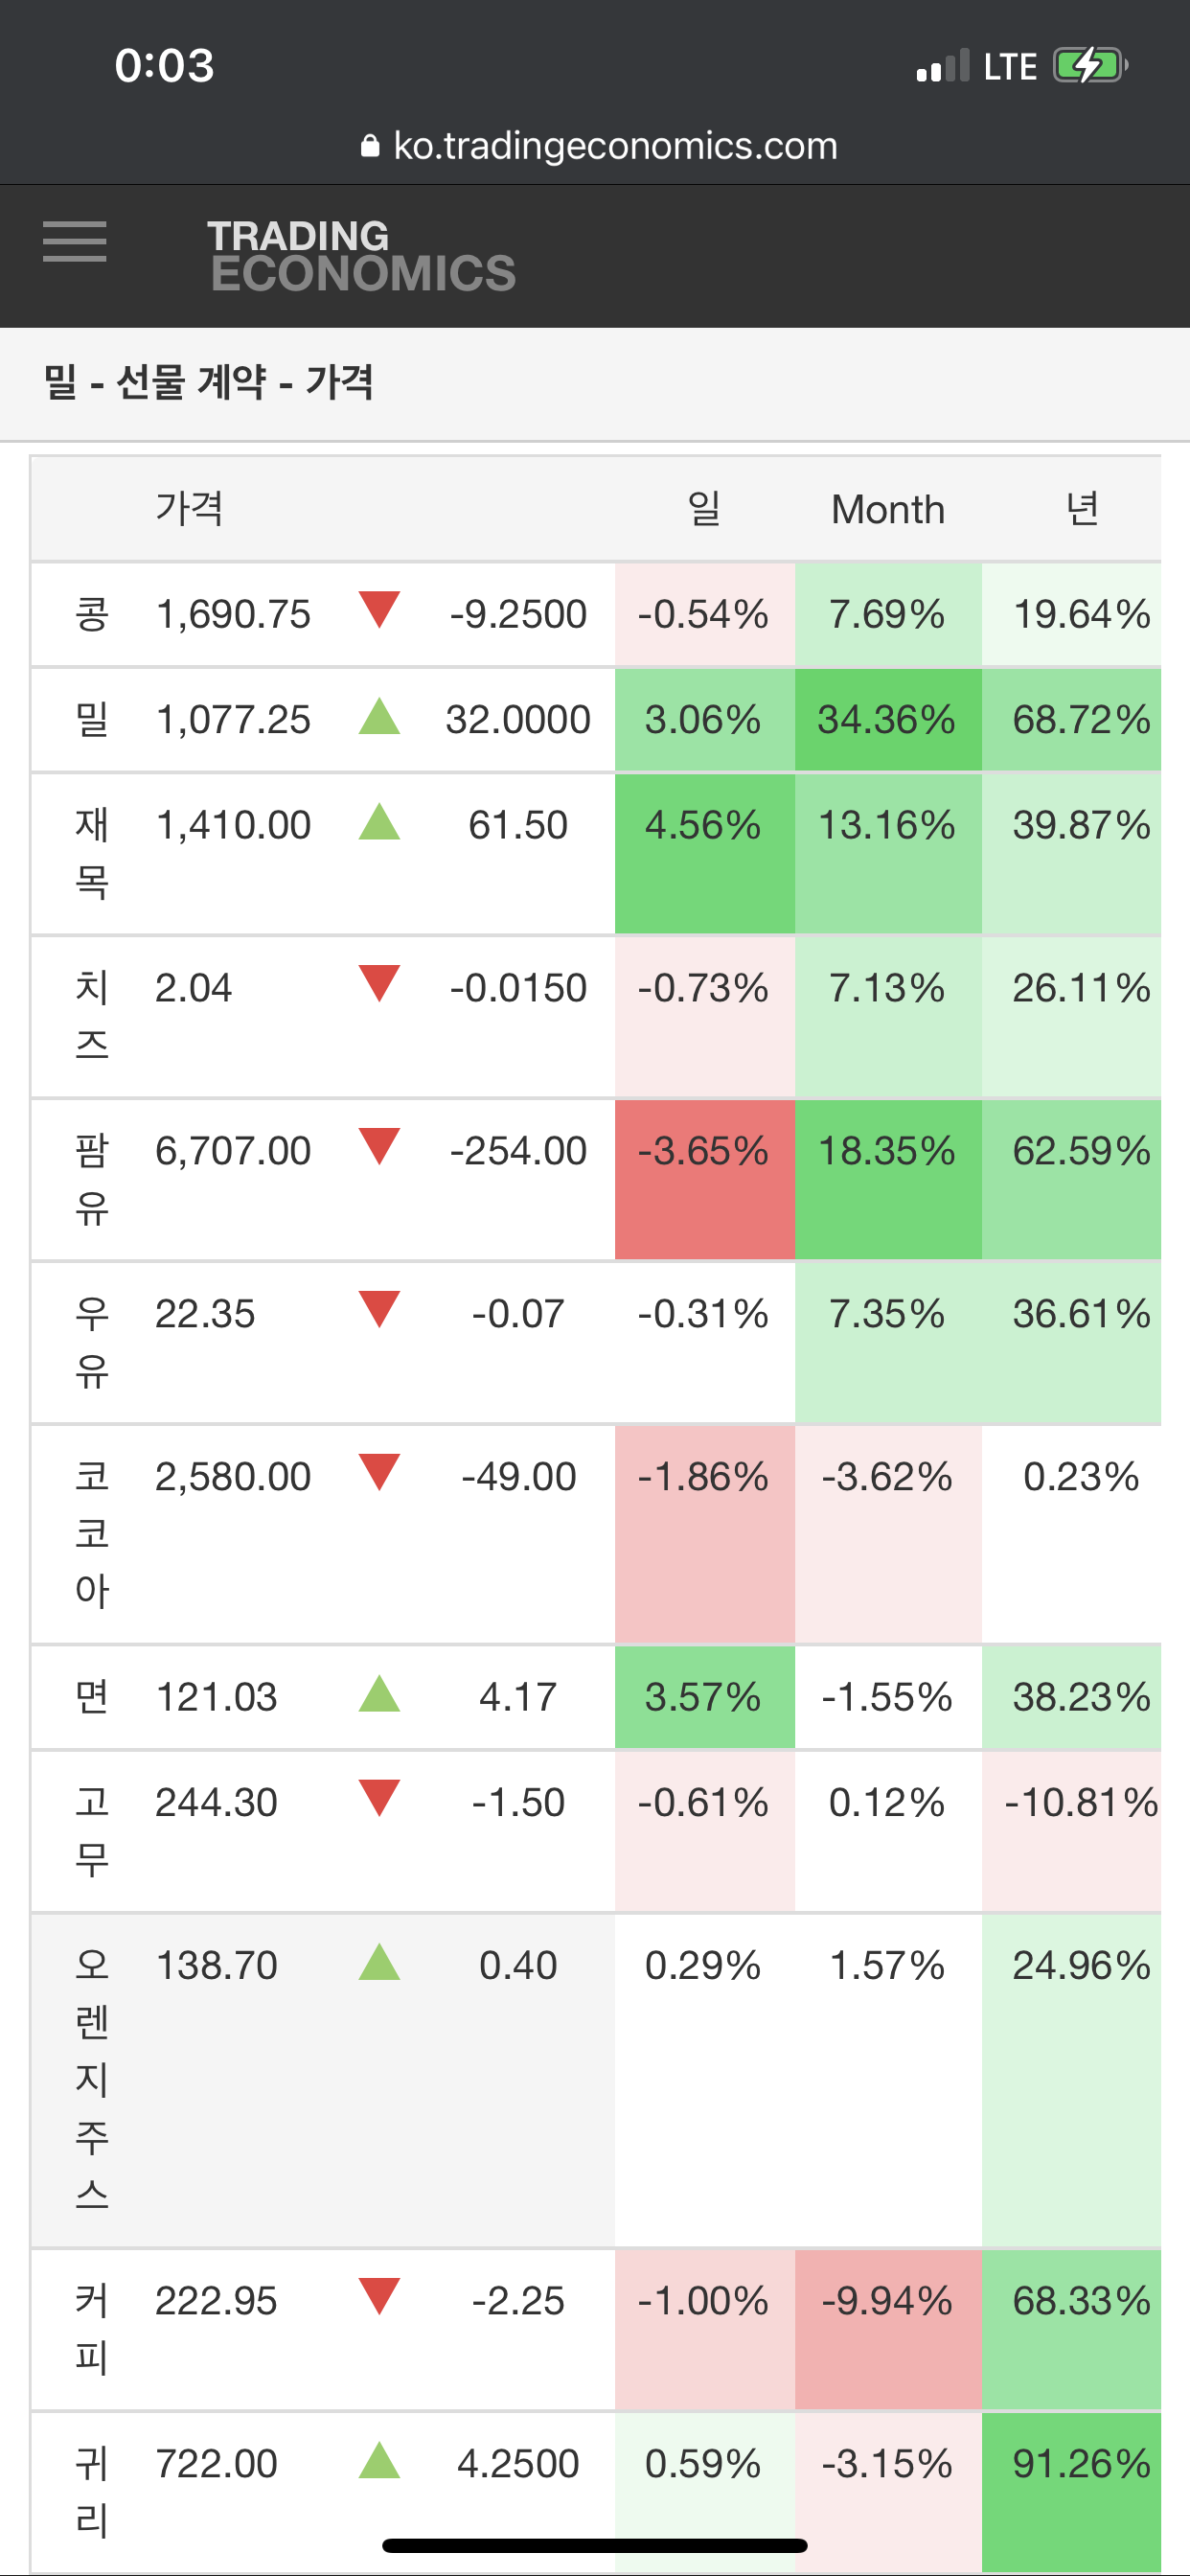The image size is (1190, 2576).
Task: Tap the battery charging status icon
Action: pos(1090,66)
